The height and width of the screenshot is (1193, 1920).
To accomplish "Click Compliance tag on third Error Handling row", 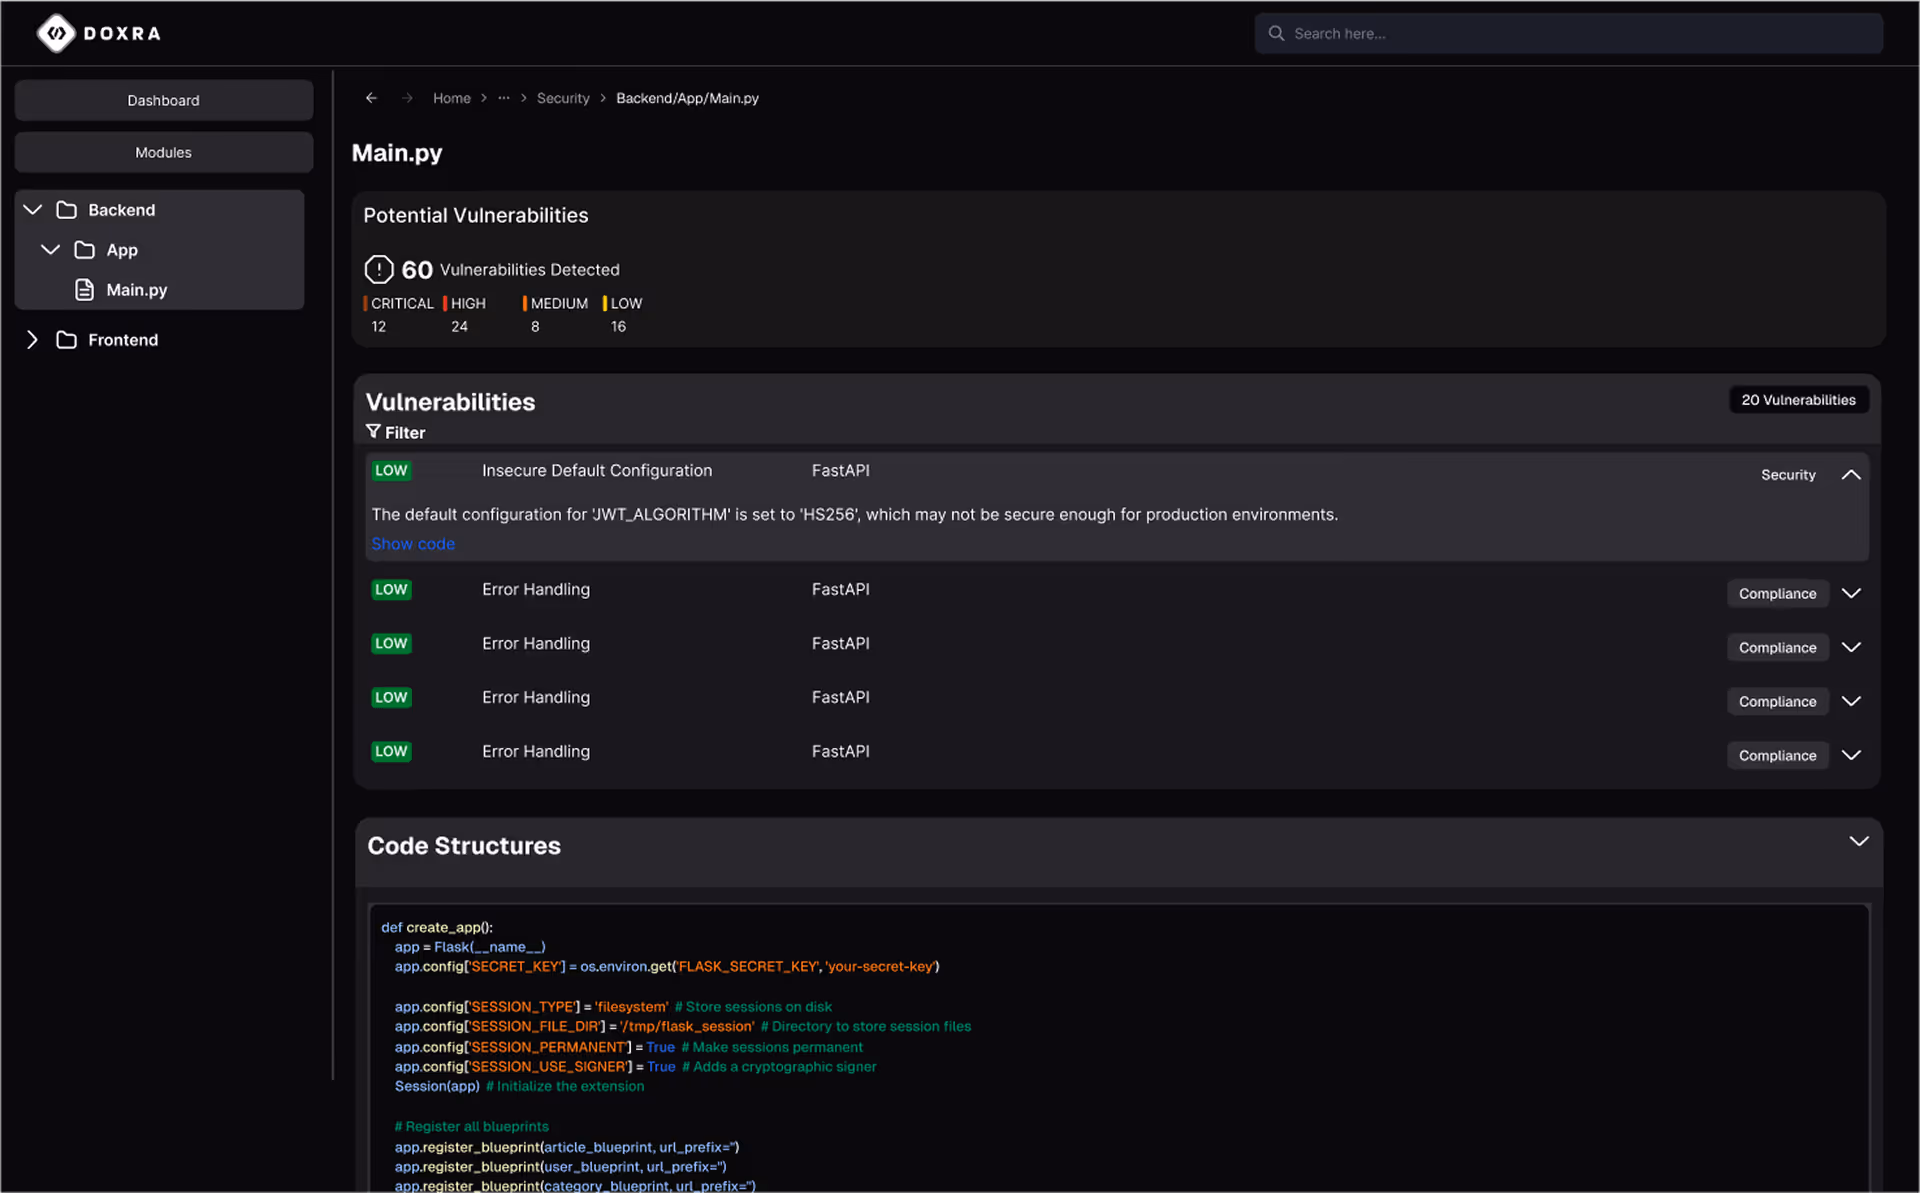I will tap(1777, 701).
